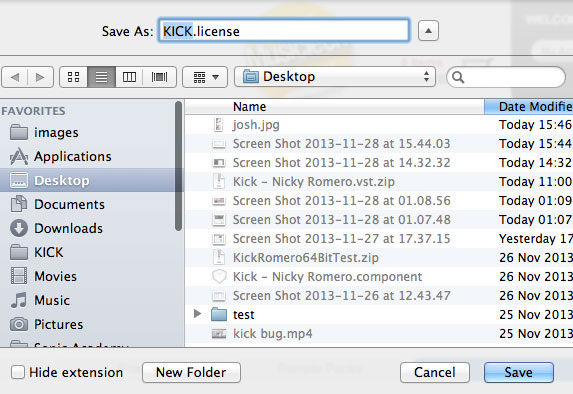Switch to icon view mode
The height and width of the screenshot is (394, 573).
coord(73,77)
